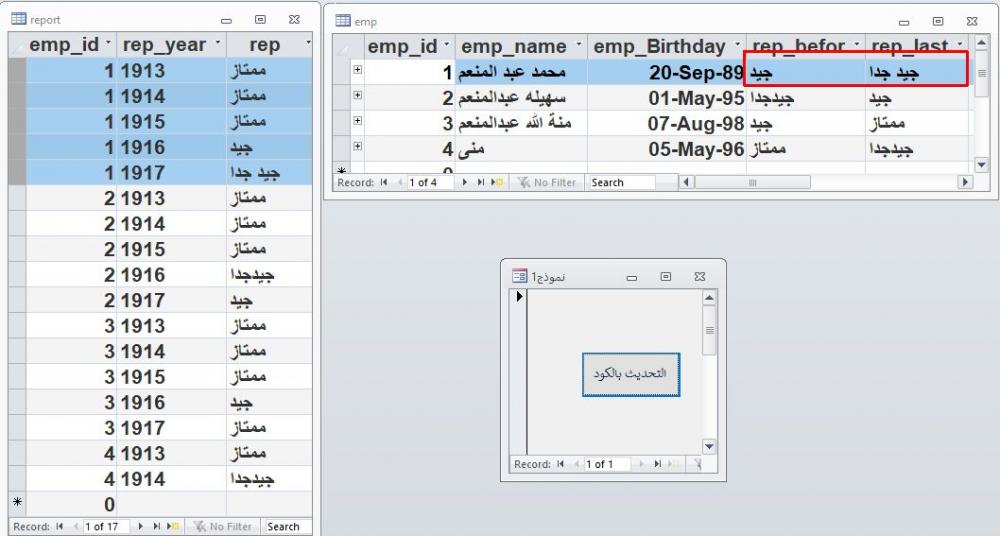Click previous record arrow in report navigator
Image resolution: width=1000 pixels, height=536 pixels.
click(76, 526)
